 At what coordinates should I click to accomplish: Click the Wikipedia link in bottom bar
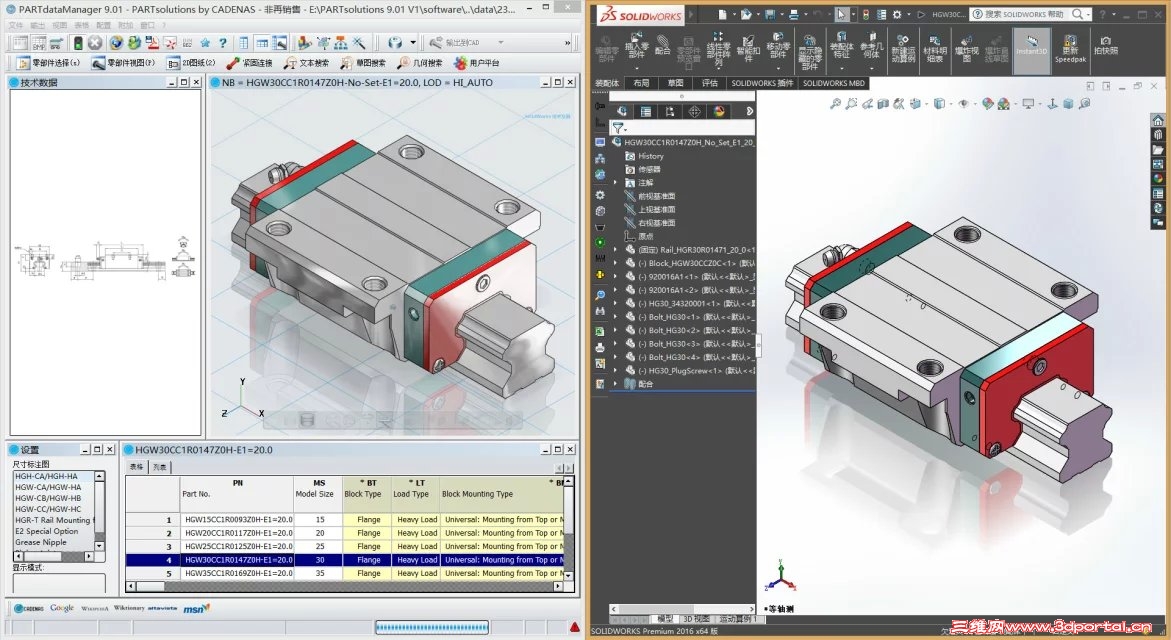[x=95, y=608]
